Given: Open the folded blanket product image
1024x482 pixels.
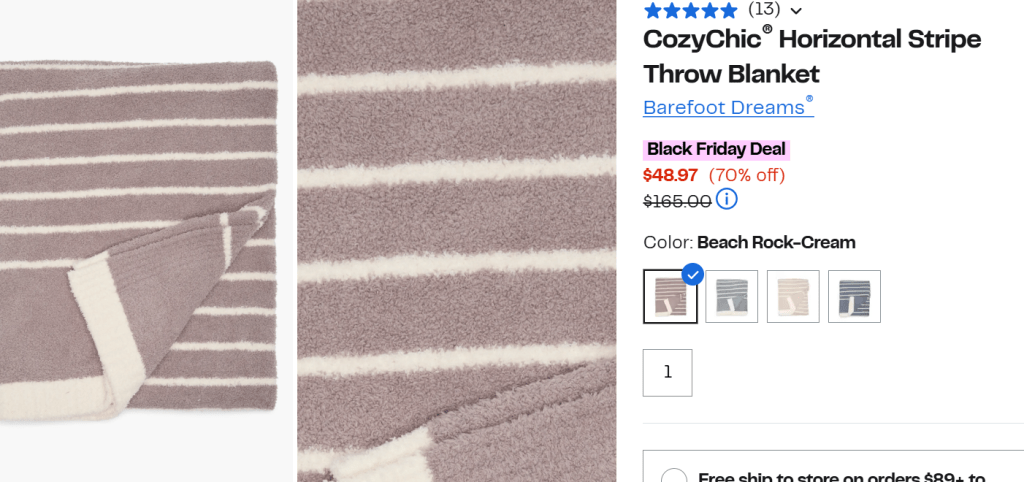Looking at the screenshot, I should (140, 240).
